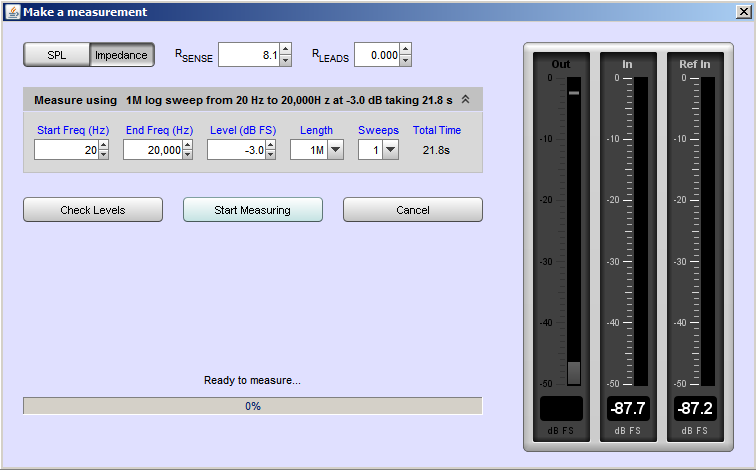This screenshot has height=470, width=756.
Task: Click the Ready to measure status text
Action: [x=252, y=380]
